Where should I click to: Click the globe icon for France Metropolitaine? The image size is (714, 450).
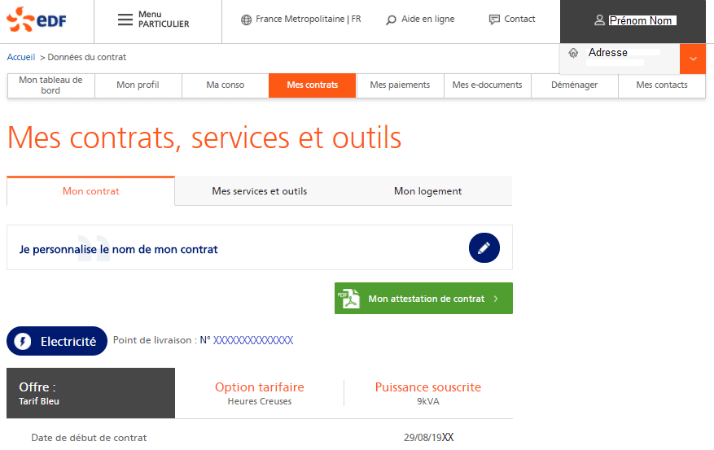point(246,20)
